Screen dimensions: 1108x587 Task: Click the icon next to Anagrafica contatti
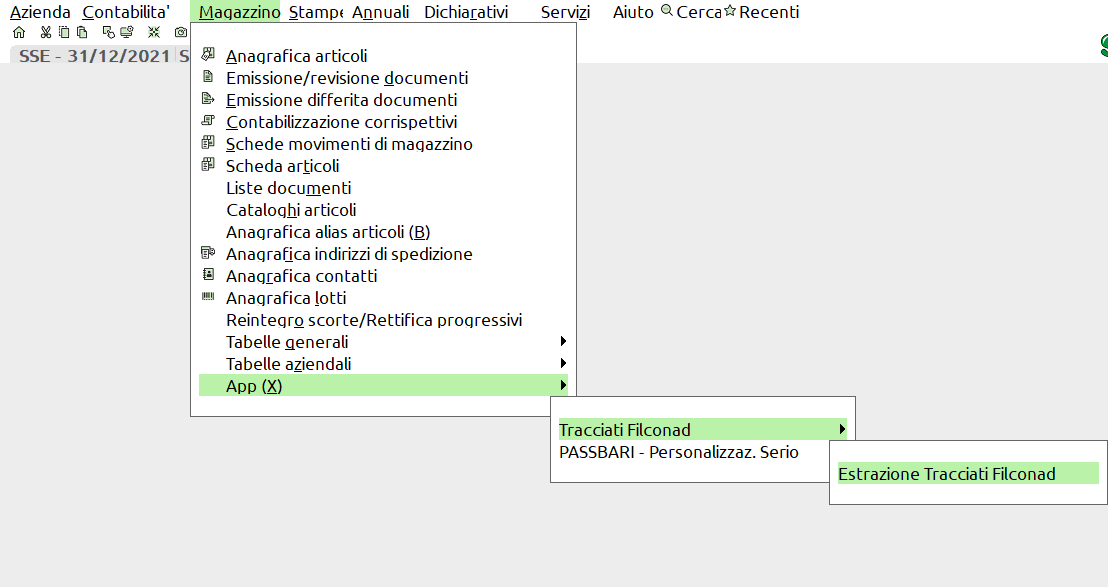click(x=208, y=275)
